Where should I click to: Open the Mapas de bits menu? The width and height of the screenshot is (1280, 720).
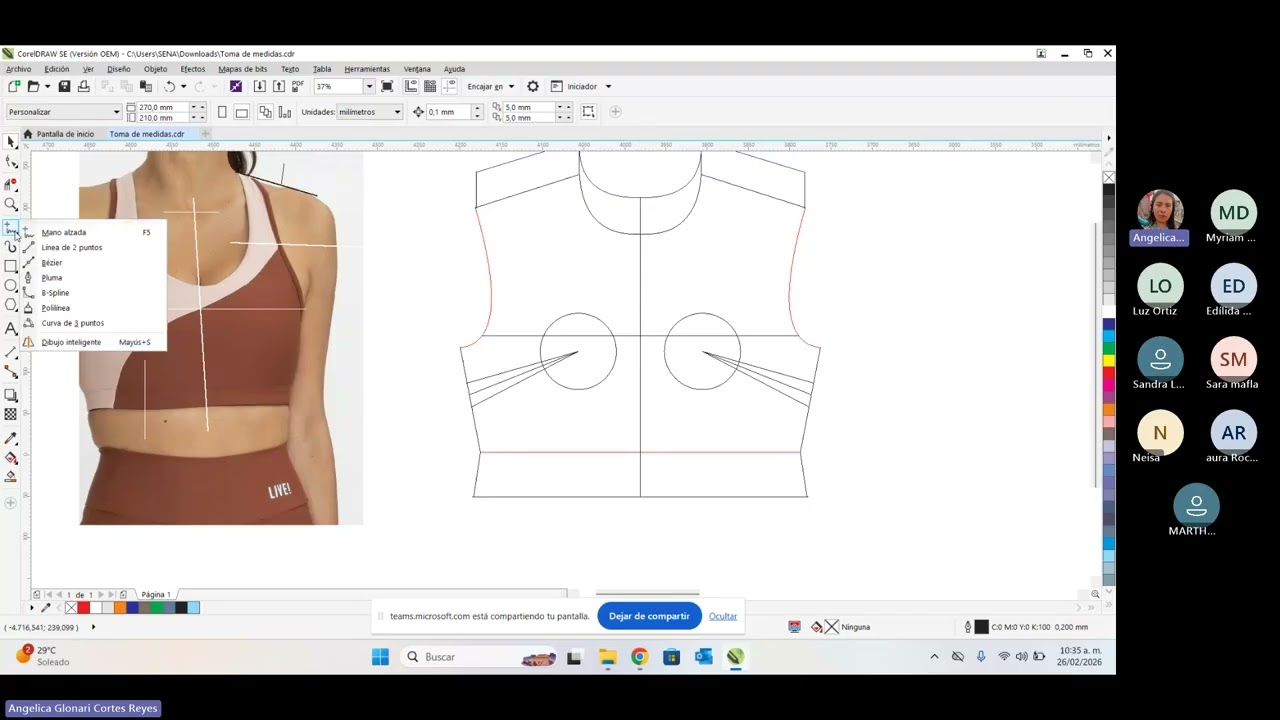coord(242,69)
